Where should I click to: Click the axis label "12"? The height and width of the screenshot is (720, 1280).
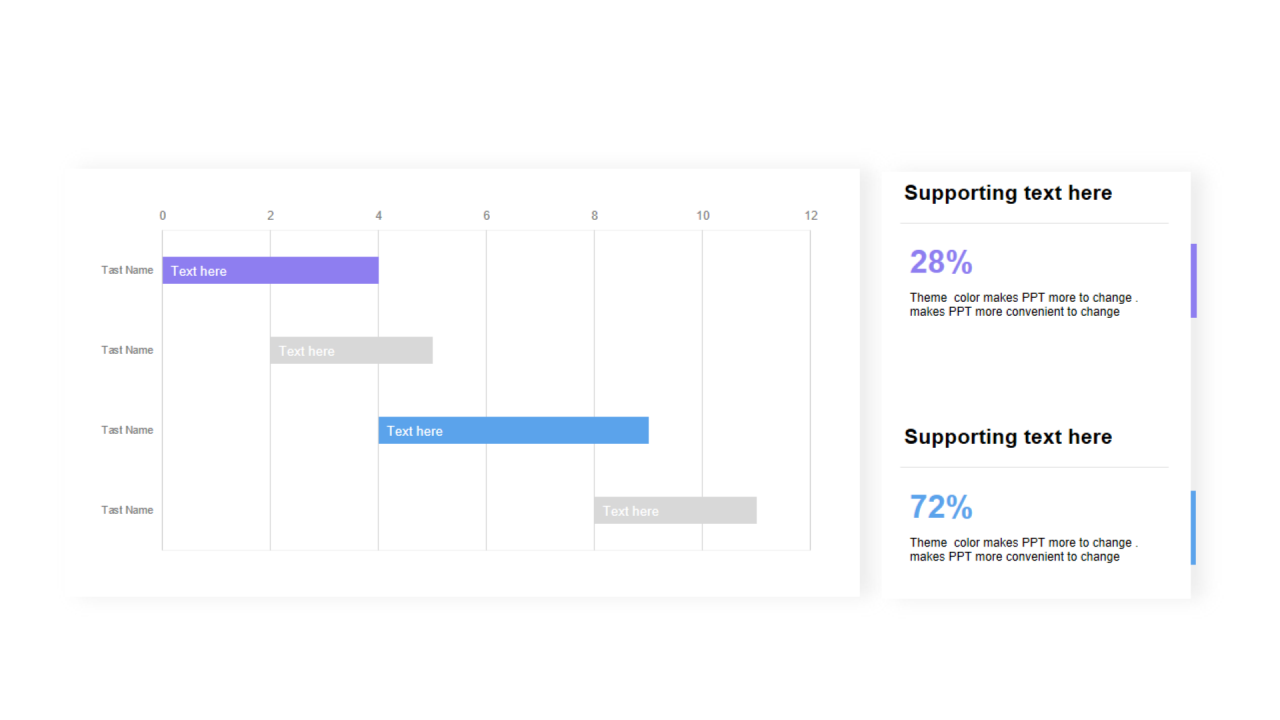pyautogui.click(x=811, y=216)
